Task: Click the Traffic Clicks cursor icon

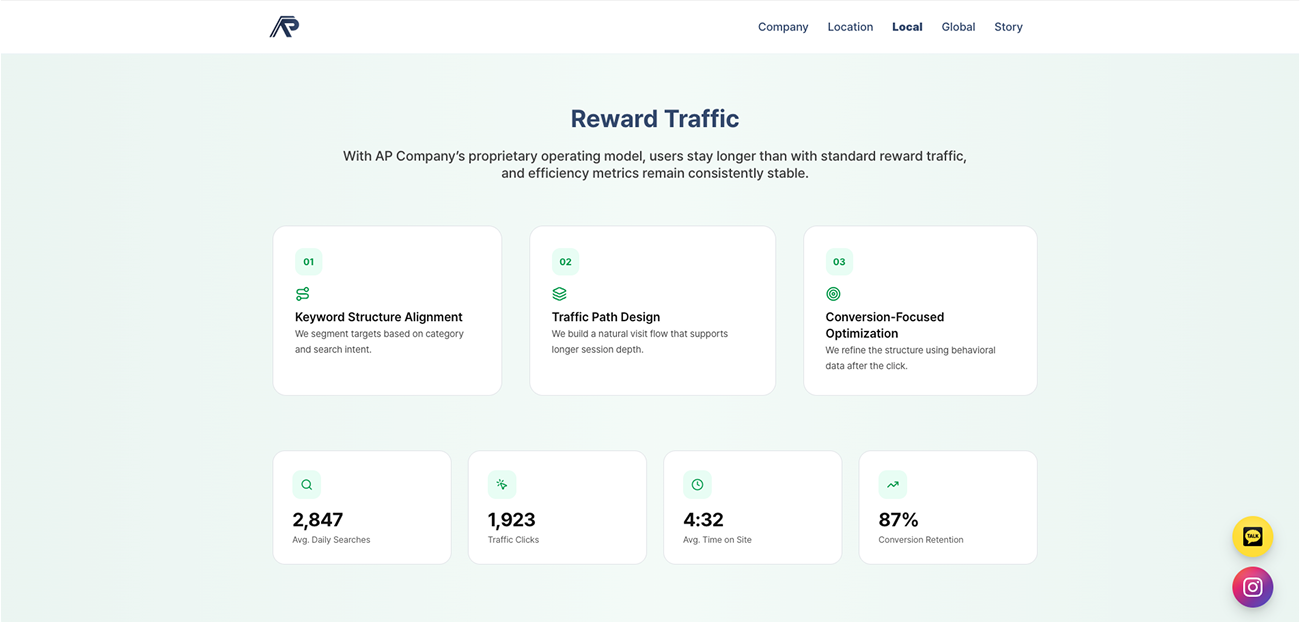Action: (502, 485)
